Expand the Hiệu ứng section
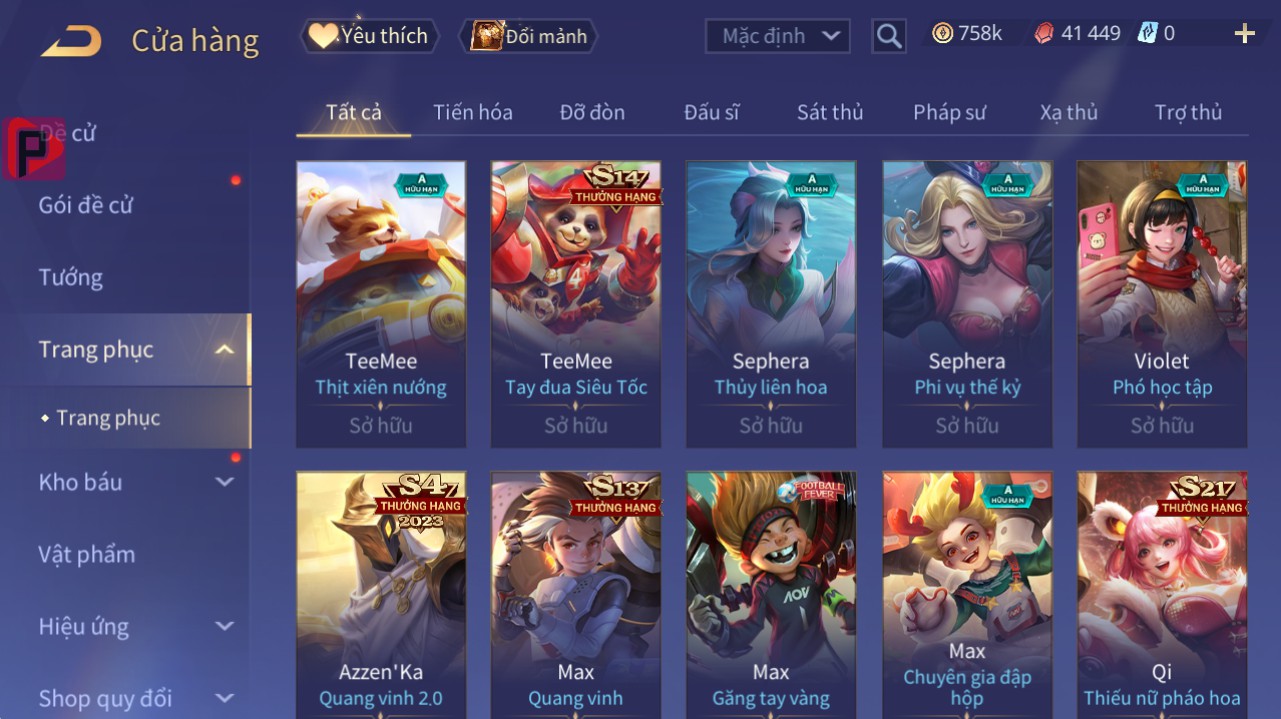This screenshot has width=1281, height=719. [x=131, y=627]
